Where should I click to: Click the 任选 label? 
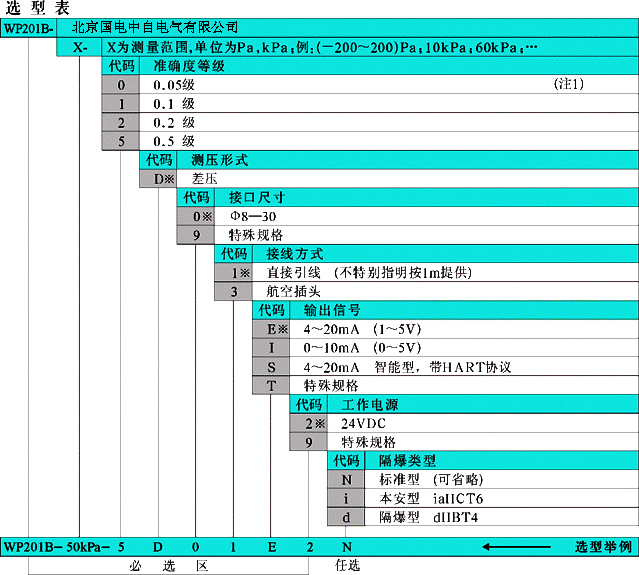[347, 565]
